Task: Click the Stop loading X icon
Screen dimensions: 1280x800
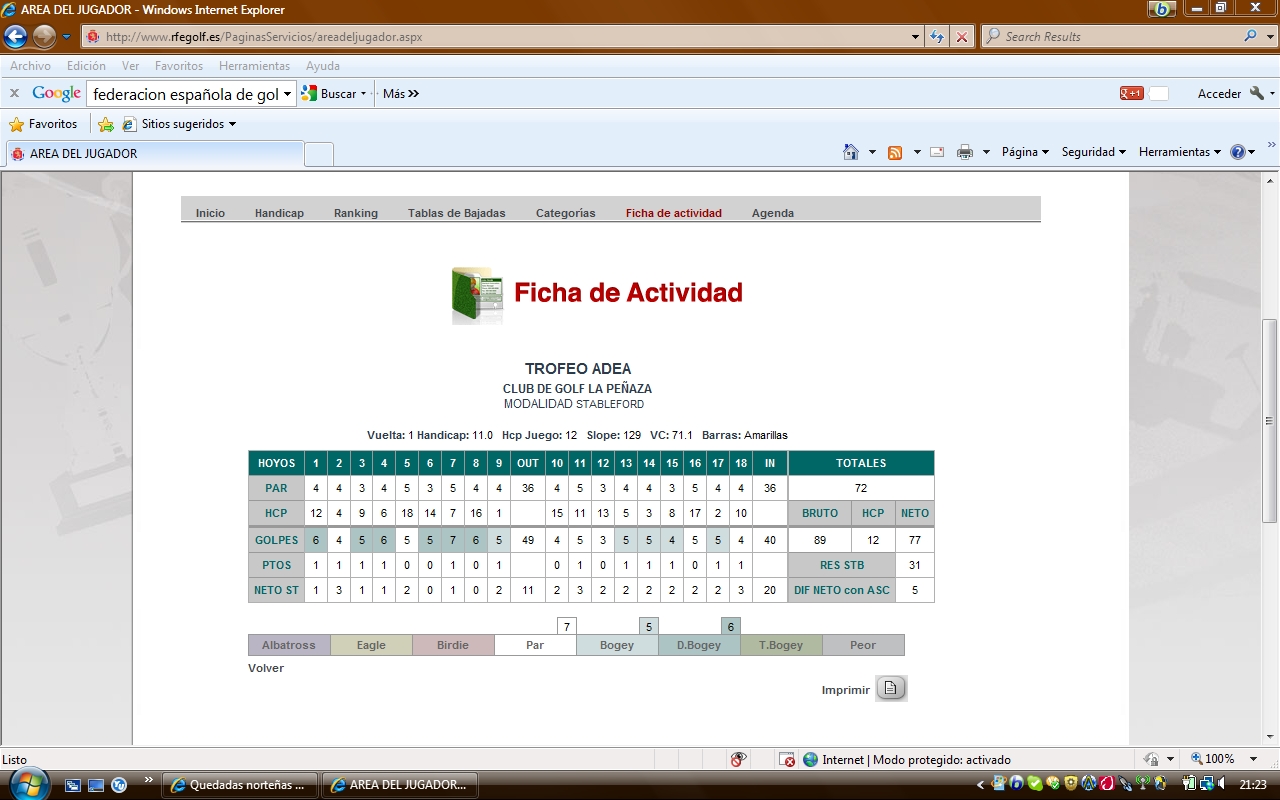Action: click(962, 37)
